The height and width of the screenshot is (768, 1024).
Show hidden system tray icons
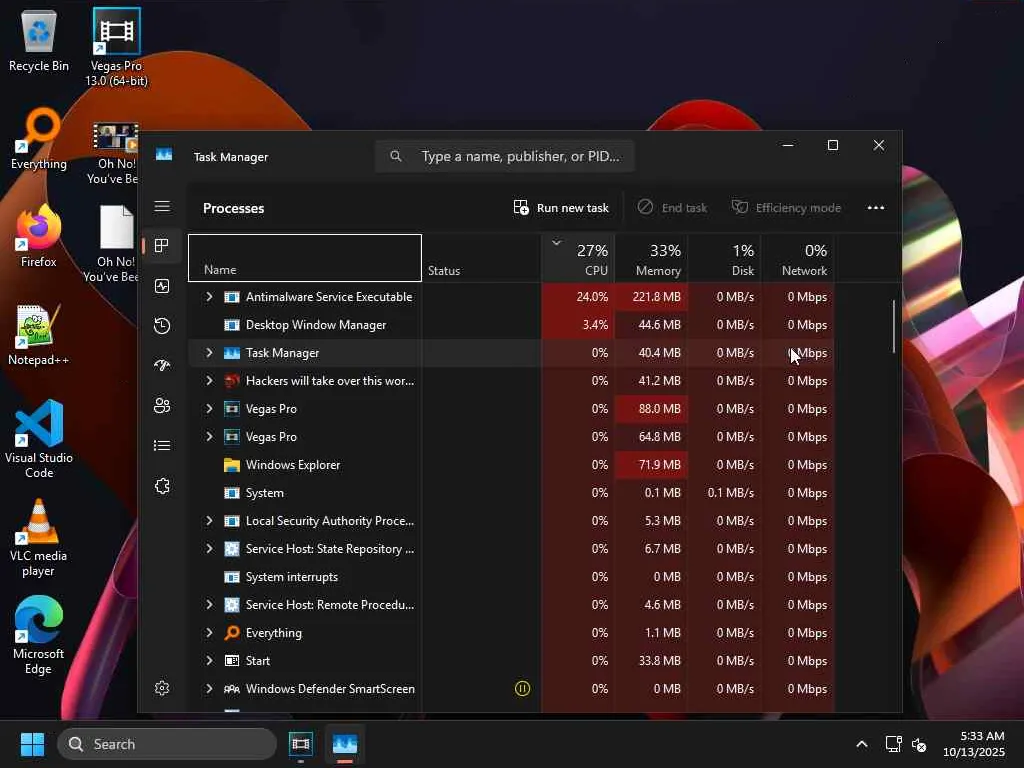click(862, 744)
